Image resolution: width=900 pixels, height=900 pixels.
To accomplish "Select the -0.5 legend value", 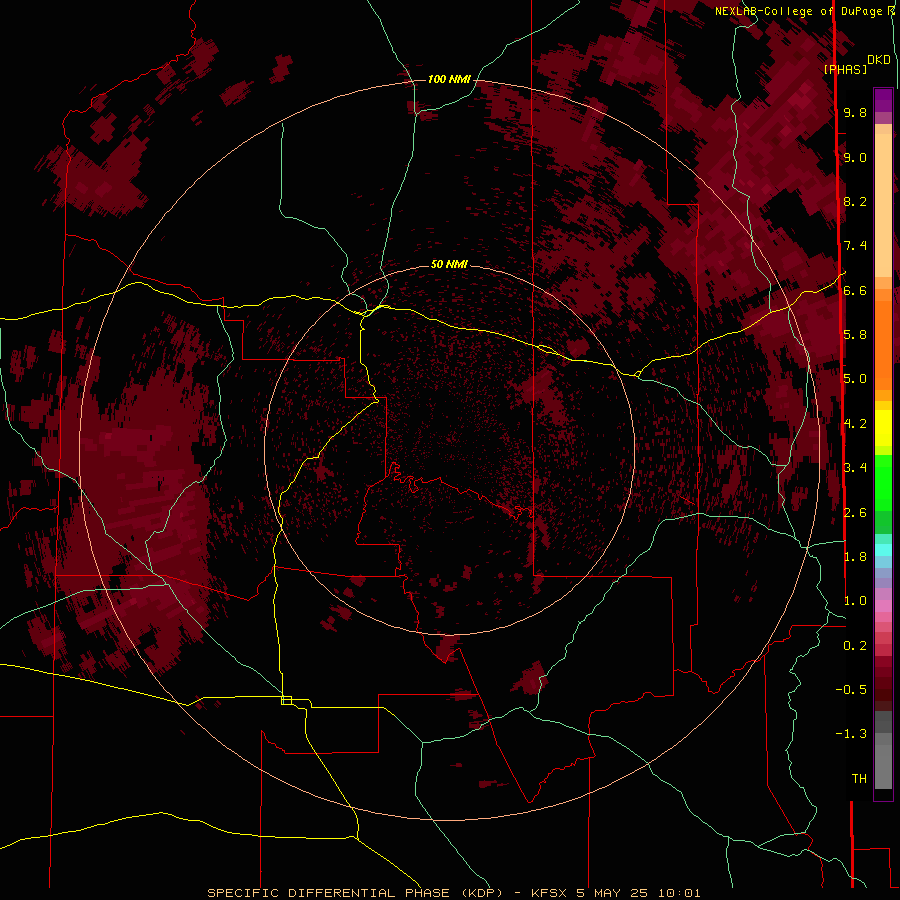I will (851, 690).
